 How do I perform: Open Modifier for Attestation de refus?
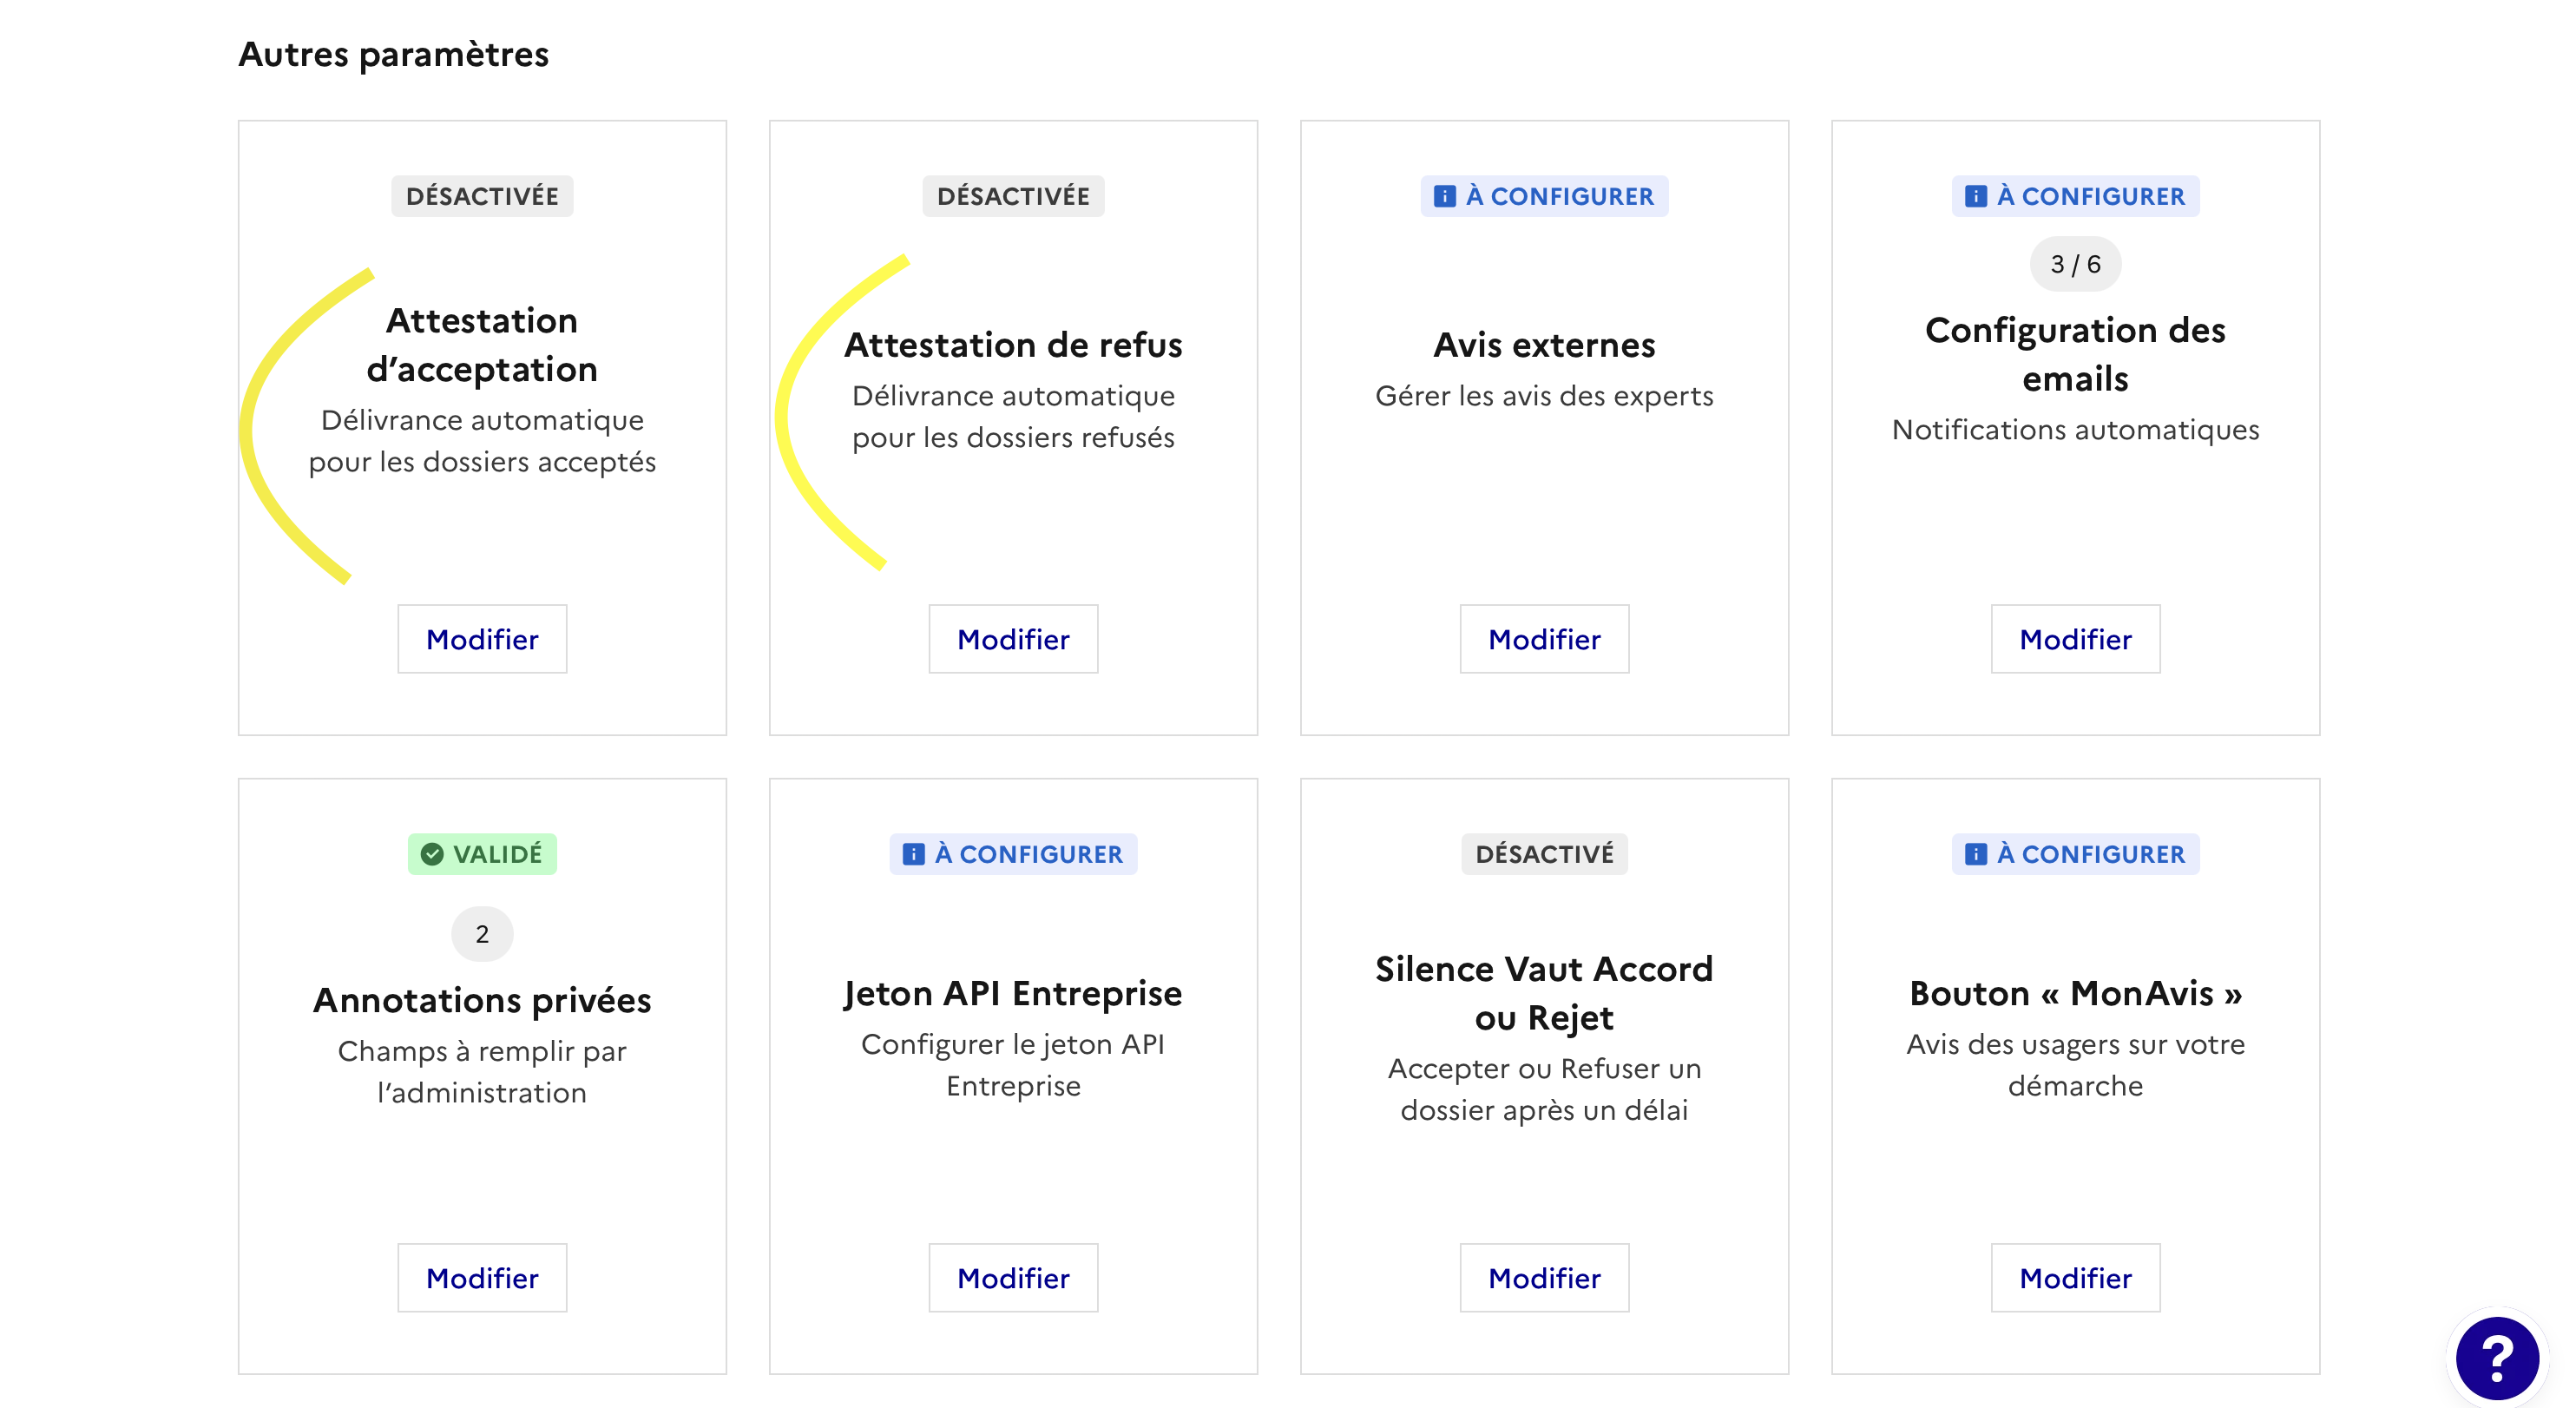[1013, 639]
